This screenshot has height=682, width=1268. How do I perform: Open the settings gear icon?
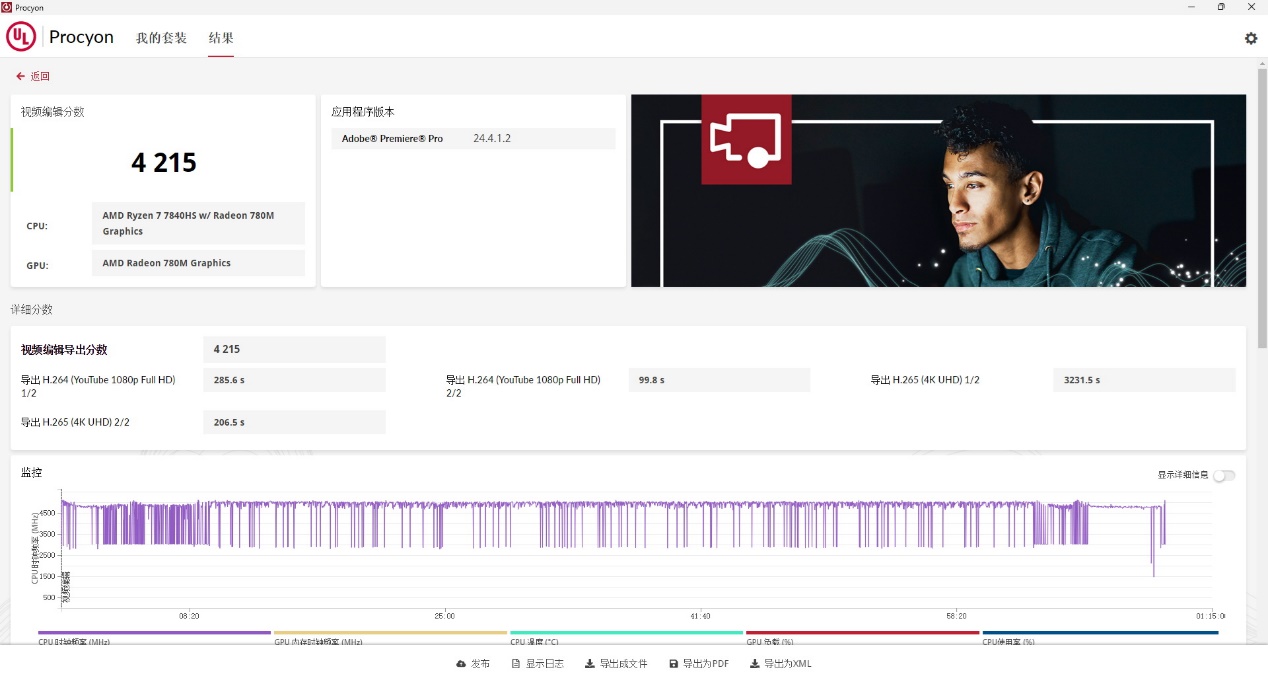pos(1250,38)
